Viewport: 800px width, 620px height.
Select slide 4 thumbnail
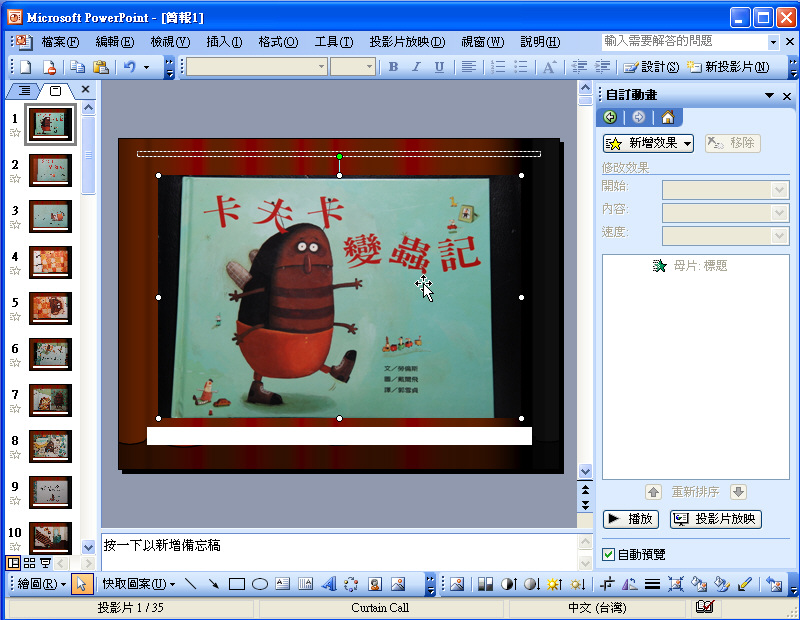[x=50, y=262]
